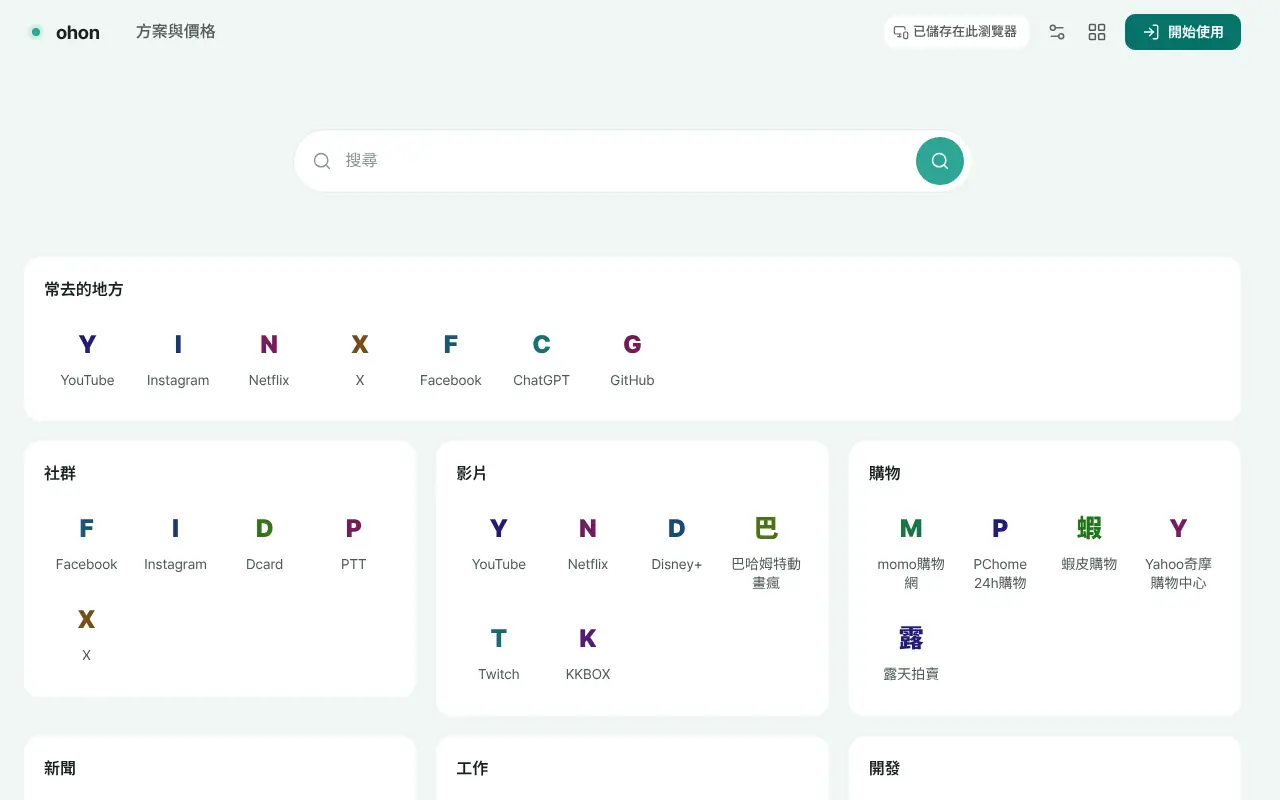Click the ohon logo
1280x800 pixels.
(64, 32)
